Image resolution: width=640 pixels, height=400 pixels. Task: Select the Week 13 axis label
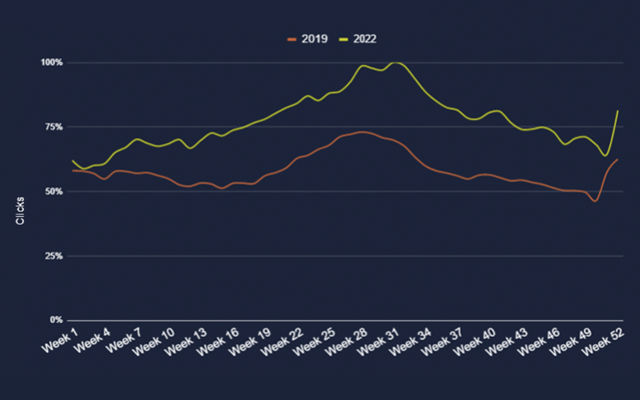[186, 342]
